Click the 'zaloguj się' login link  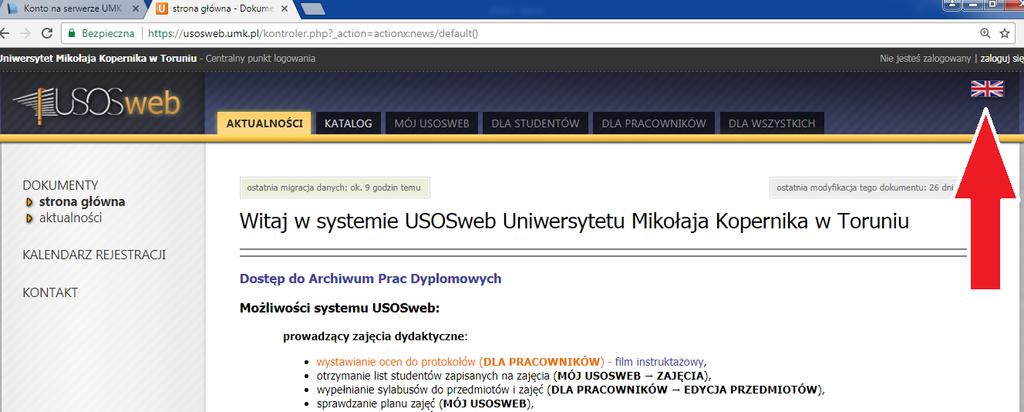pos(1002,58)
